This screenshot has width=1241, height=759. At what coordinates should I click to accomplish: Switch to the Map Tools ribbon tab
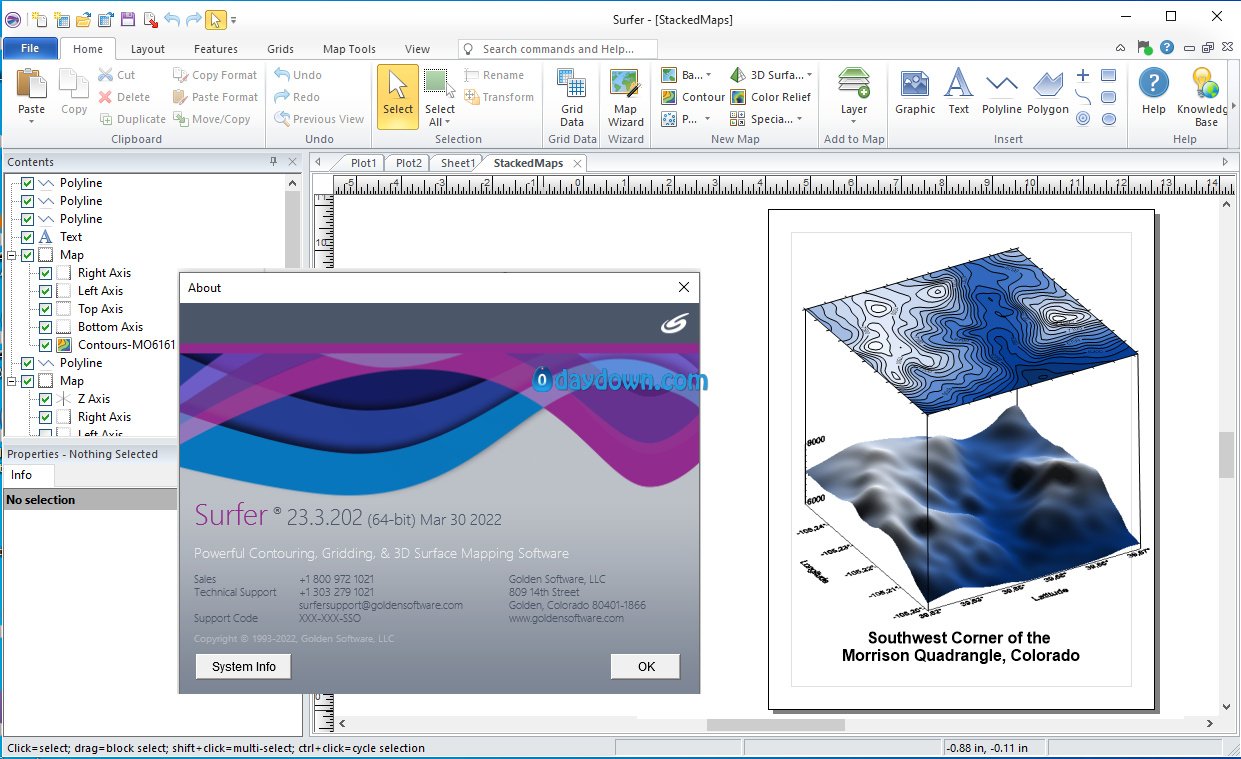349,49
